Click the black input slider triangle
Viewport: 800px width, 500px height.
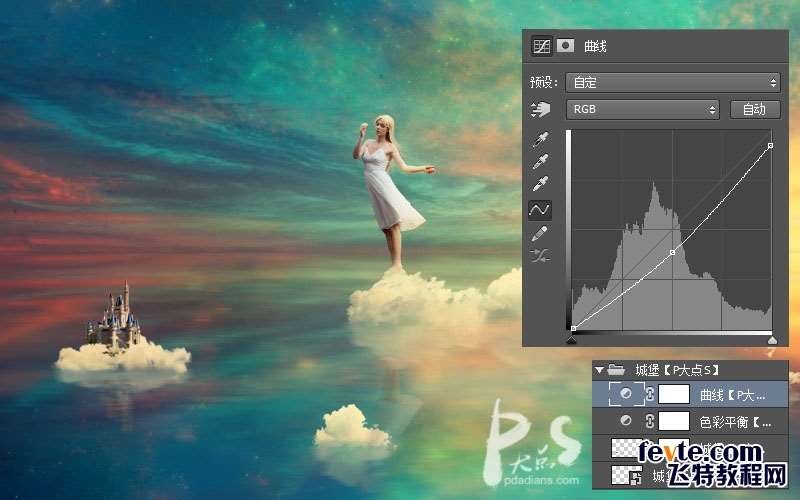pos(572,340)
